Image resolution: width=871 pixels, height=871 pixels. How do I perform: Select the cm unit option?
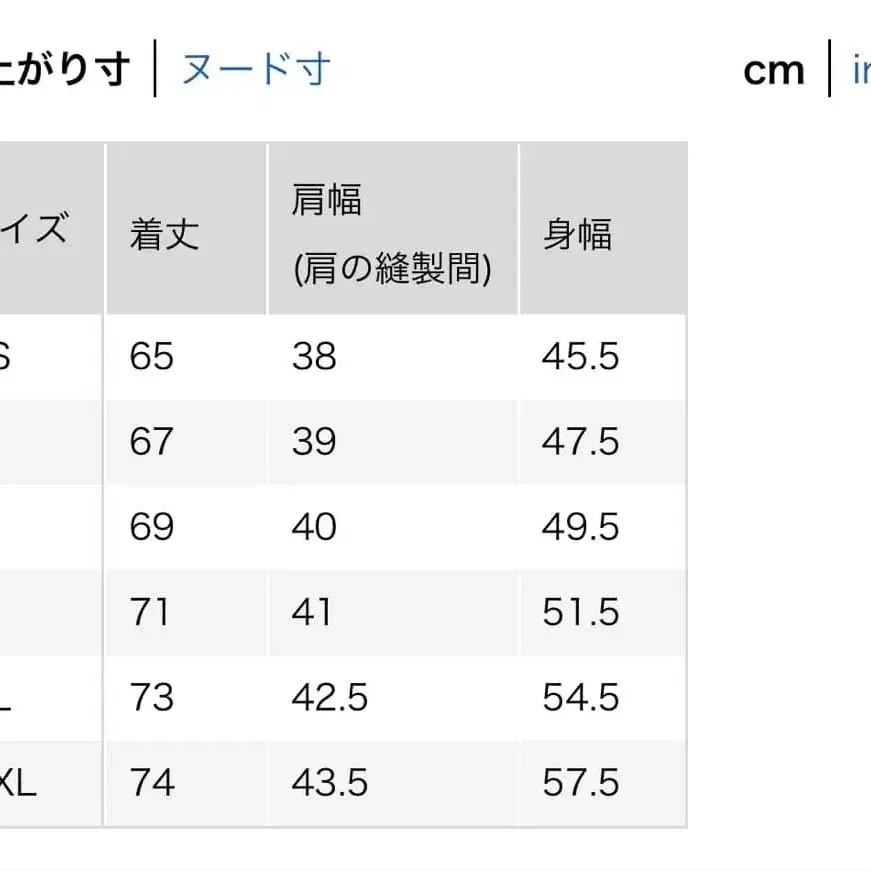(x=774, y=69)
